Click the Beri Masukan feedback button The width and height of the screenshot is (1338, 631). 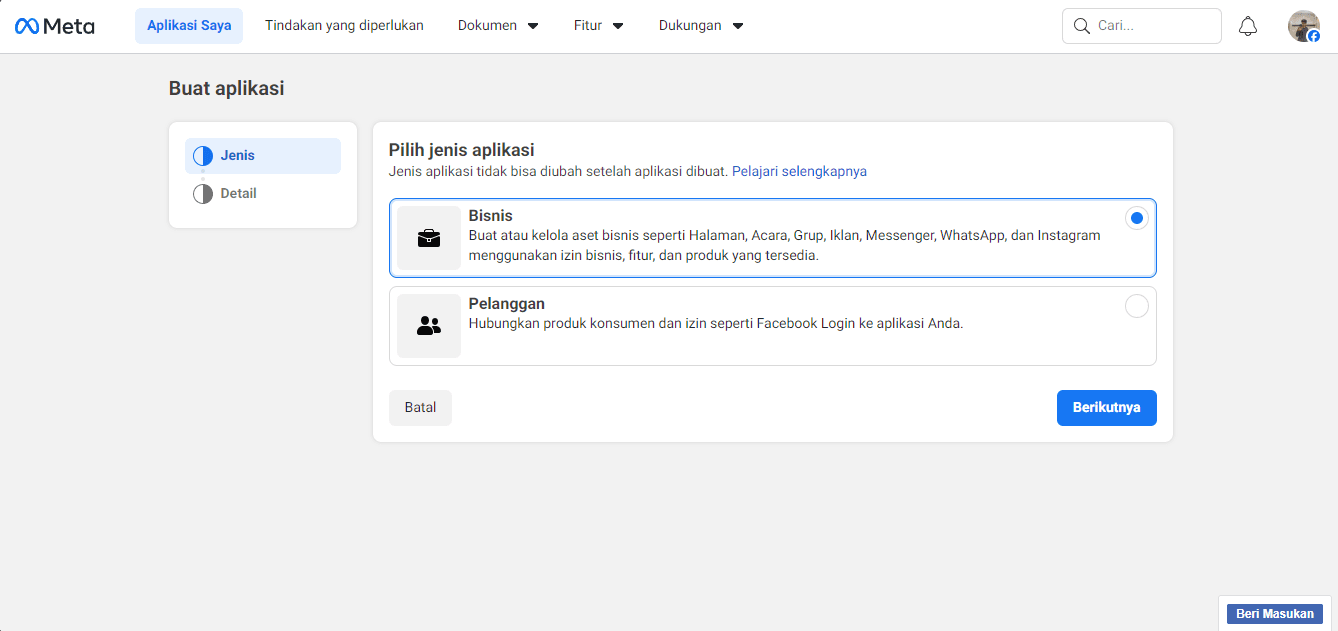click(x=1274, y=614)
